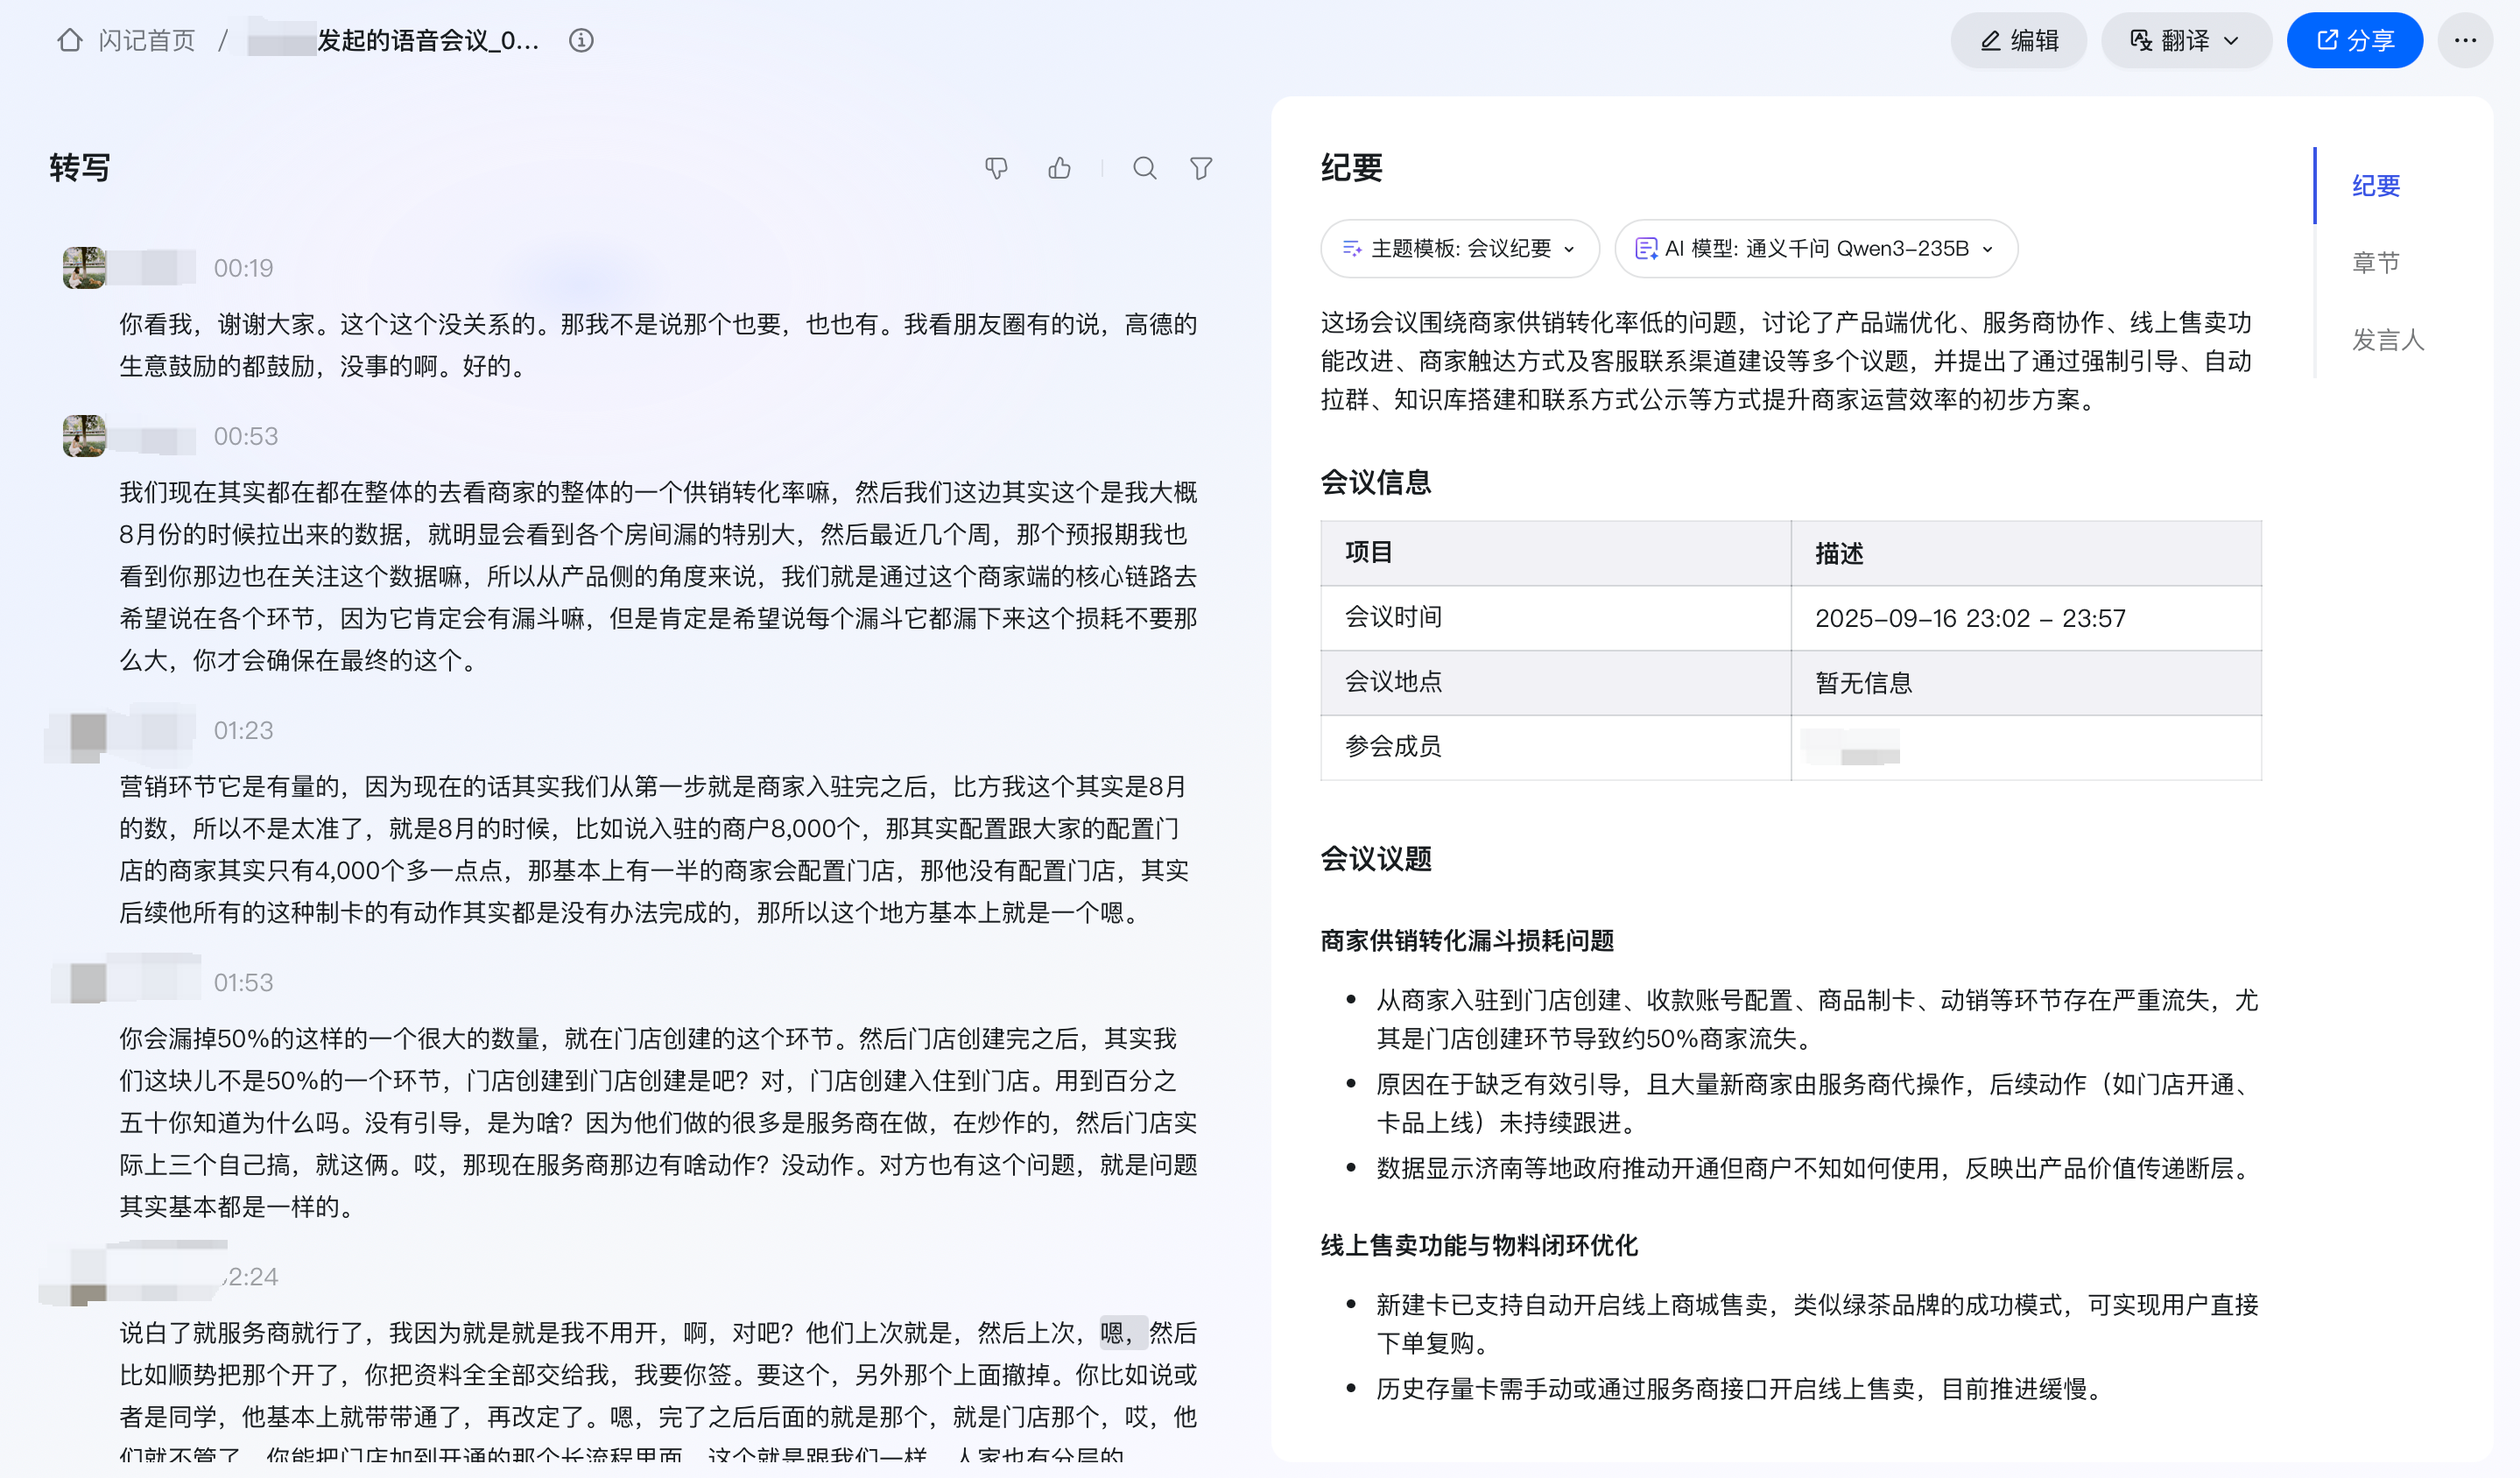Click the blue 分享 button
This screenshot has width=2520, height=1478.
pyautogui.click(x=2354, y=40)
